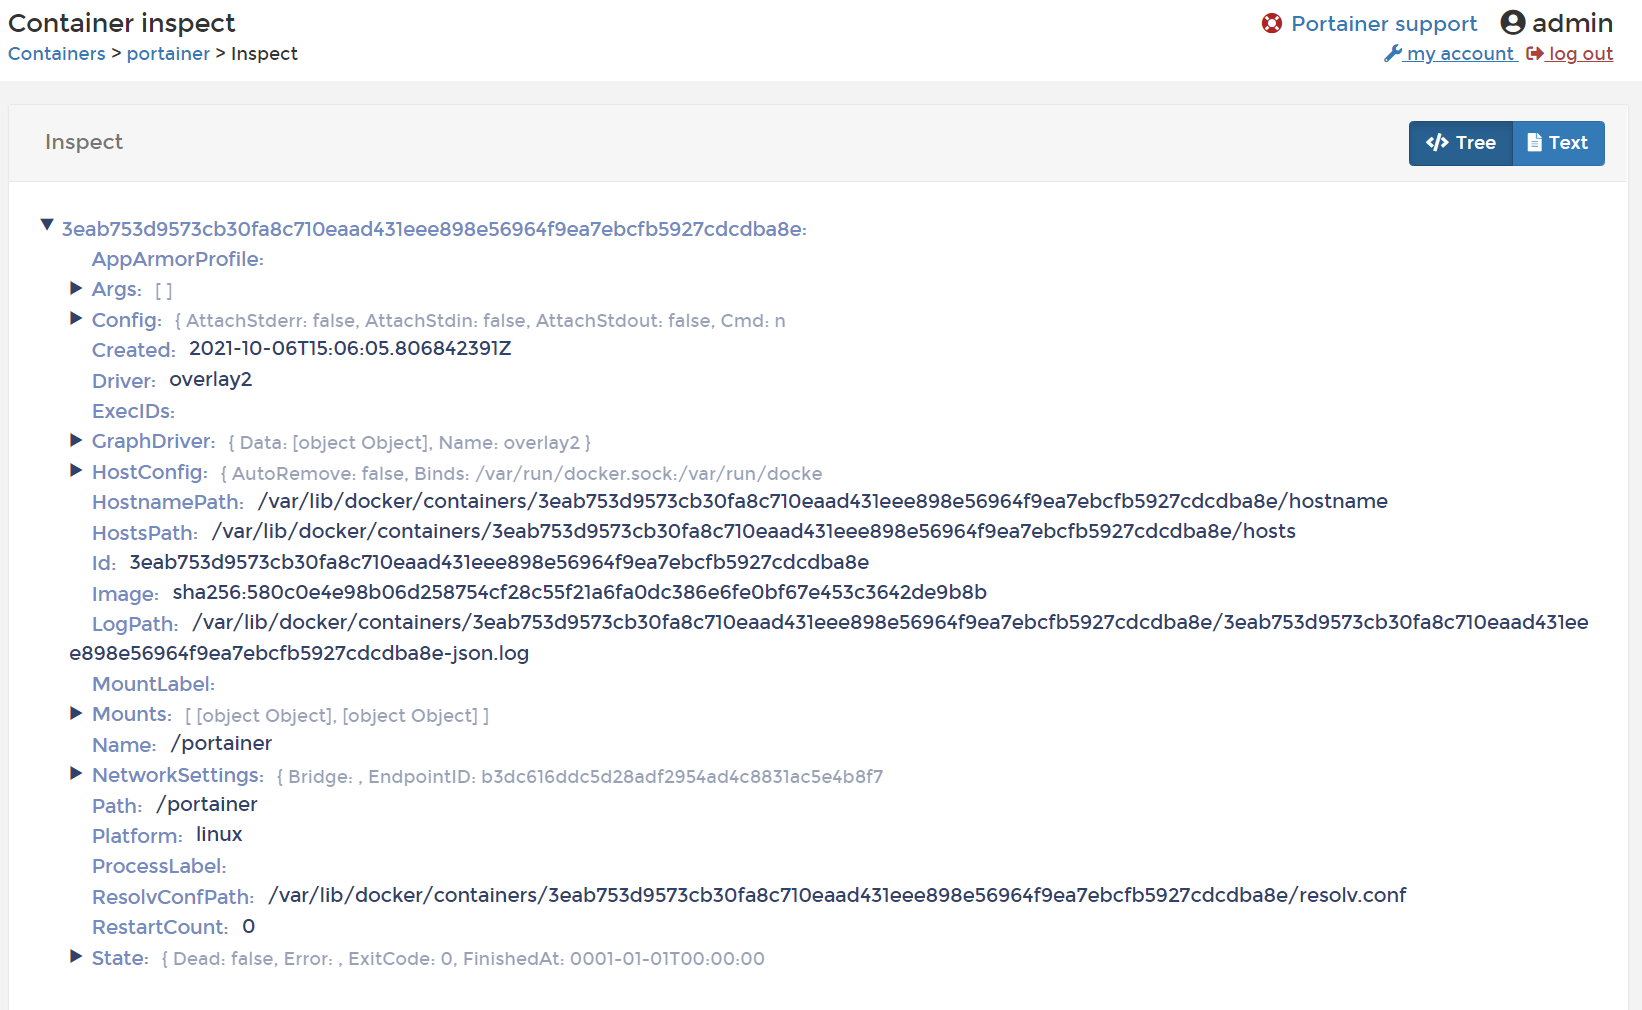This screenshot has width=1642, height=1010.
Task: Go to my account
Action: tap(1460, 54)
